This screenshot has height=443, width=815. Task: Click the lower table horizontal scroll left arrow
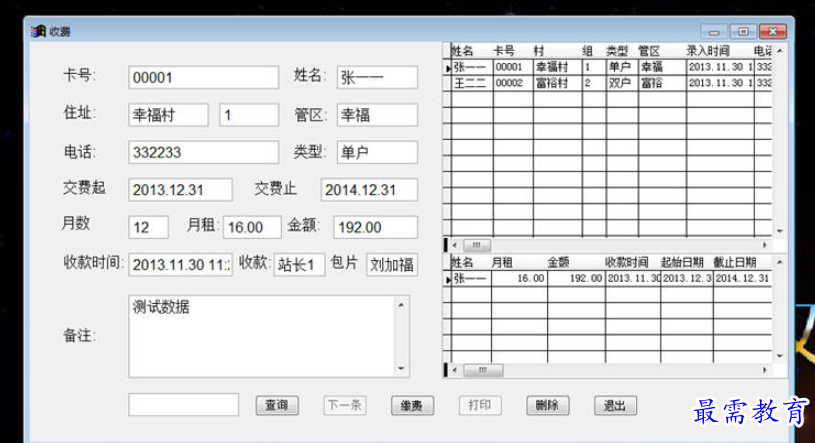(x=455, y=370)
